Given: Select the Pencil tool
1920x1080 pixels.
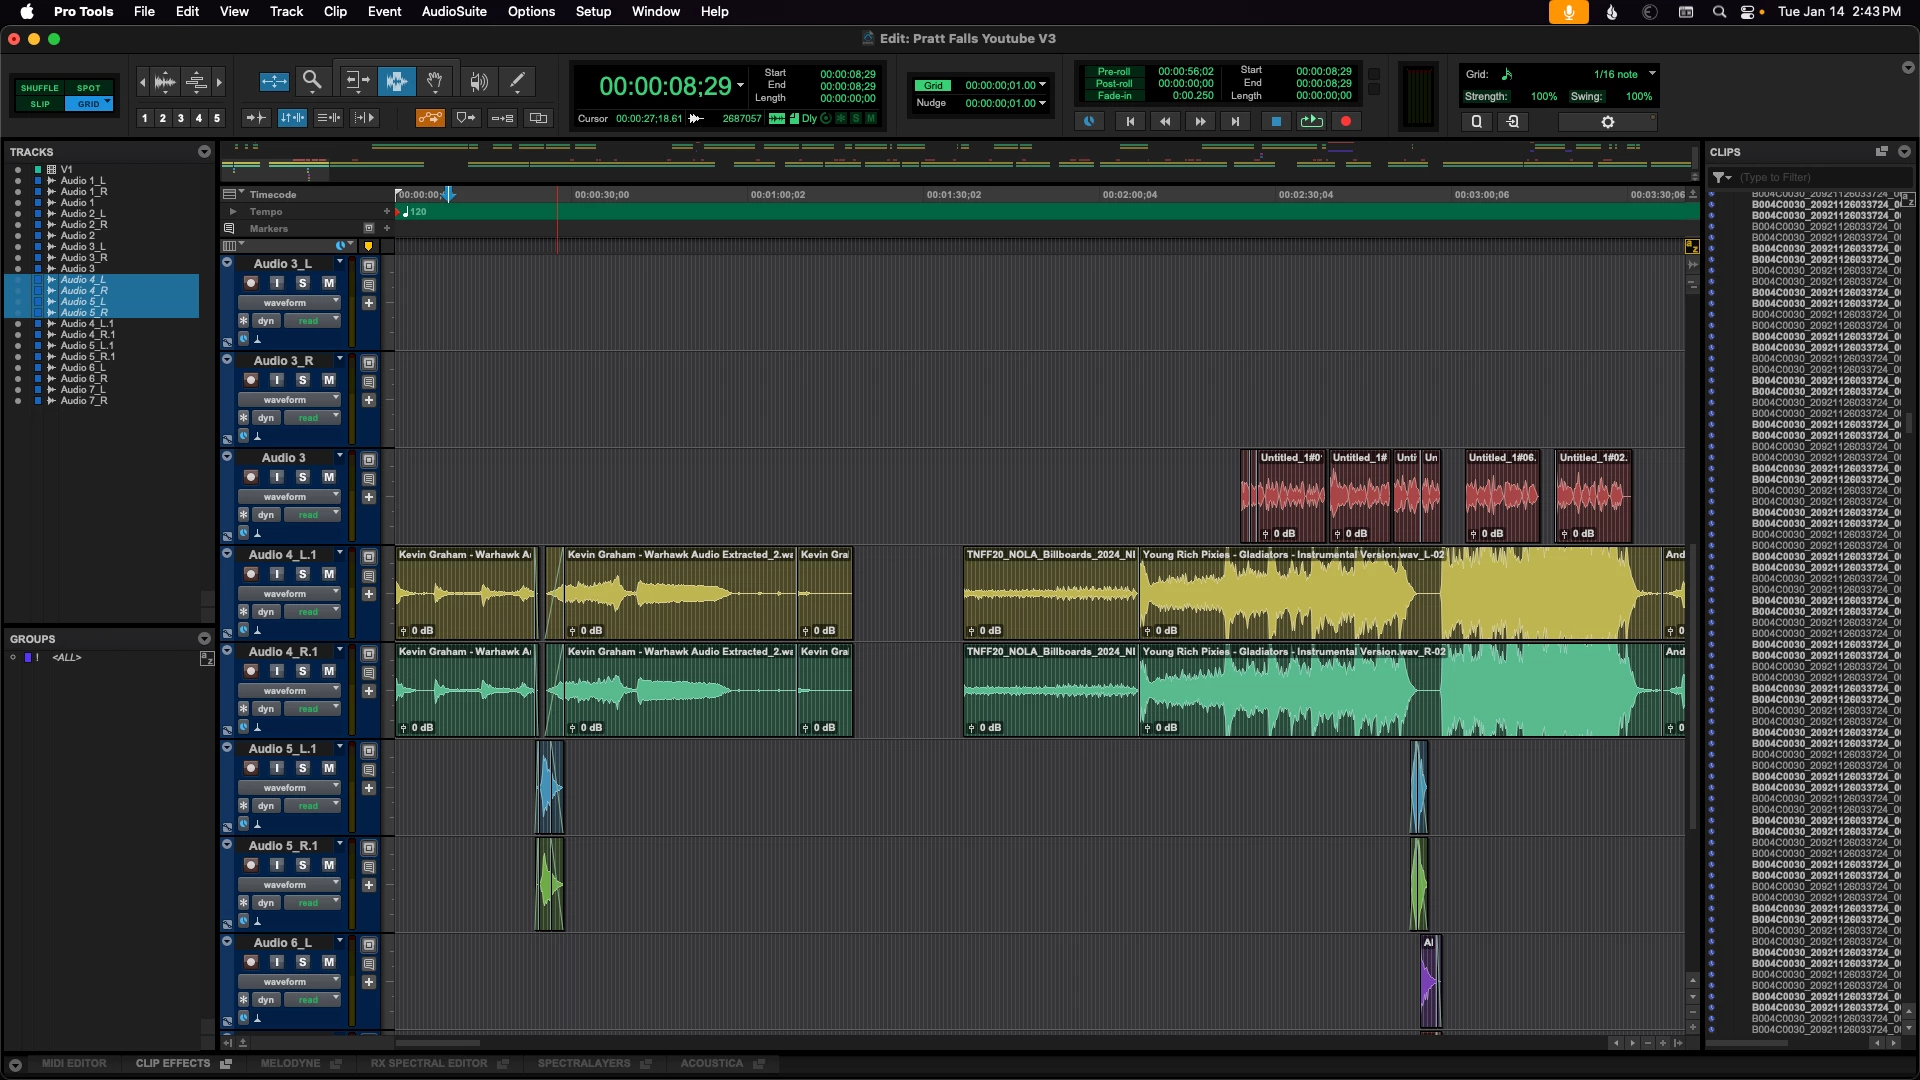Looking at the screenshot, I should click(x=517, y=81).
